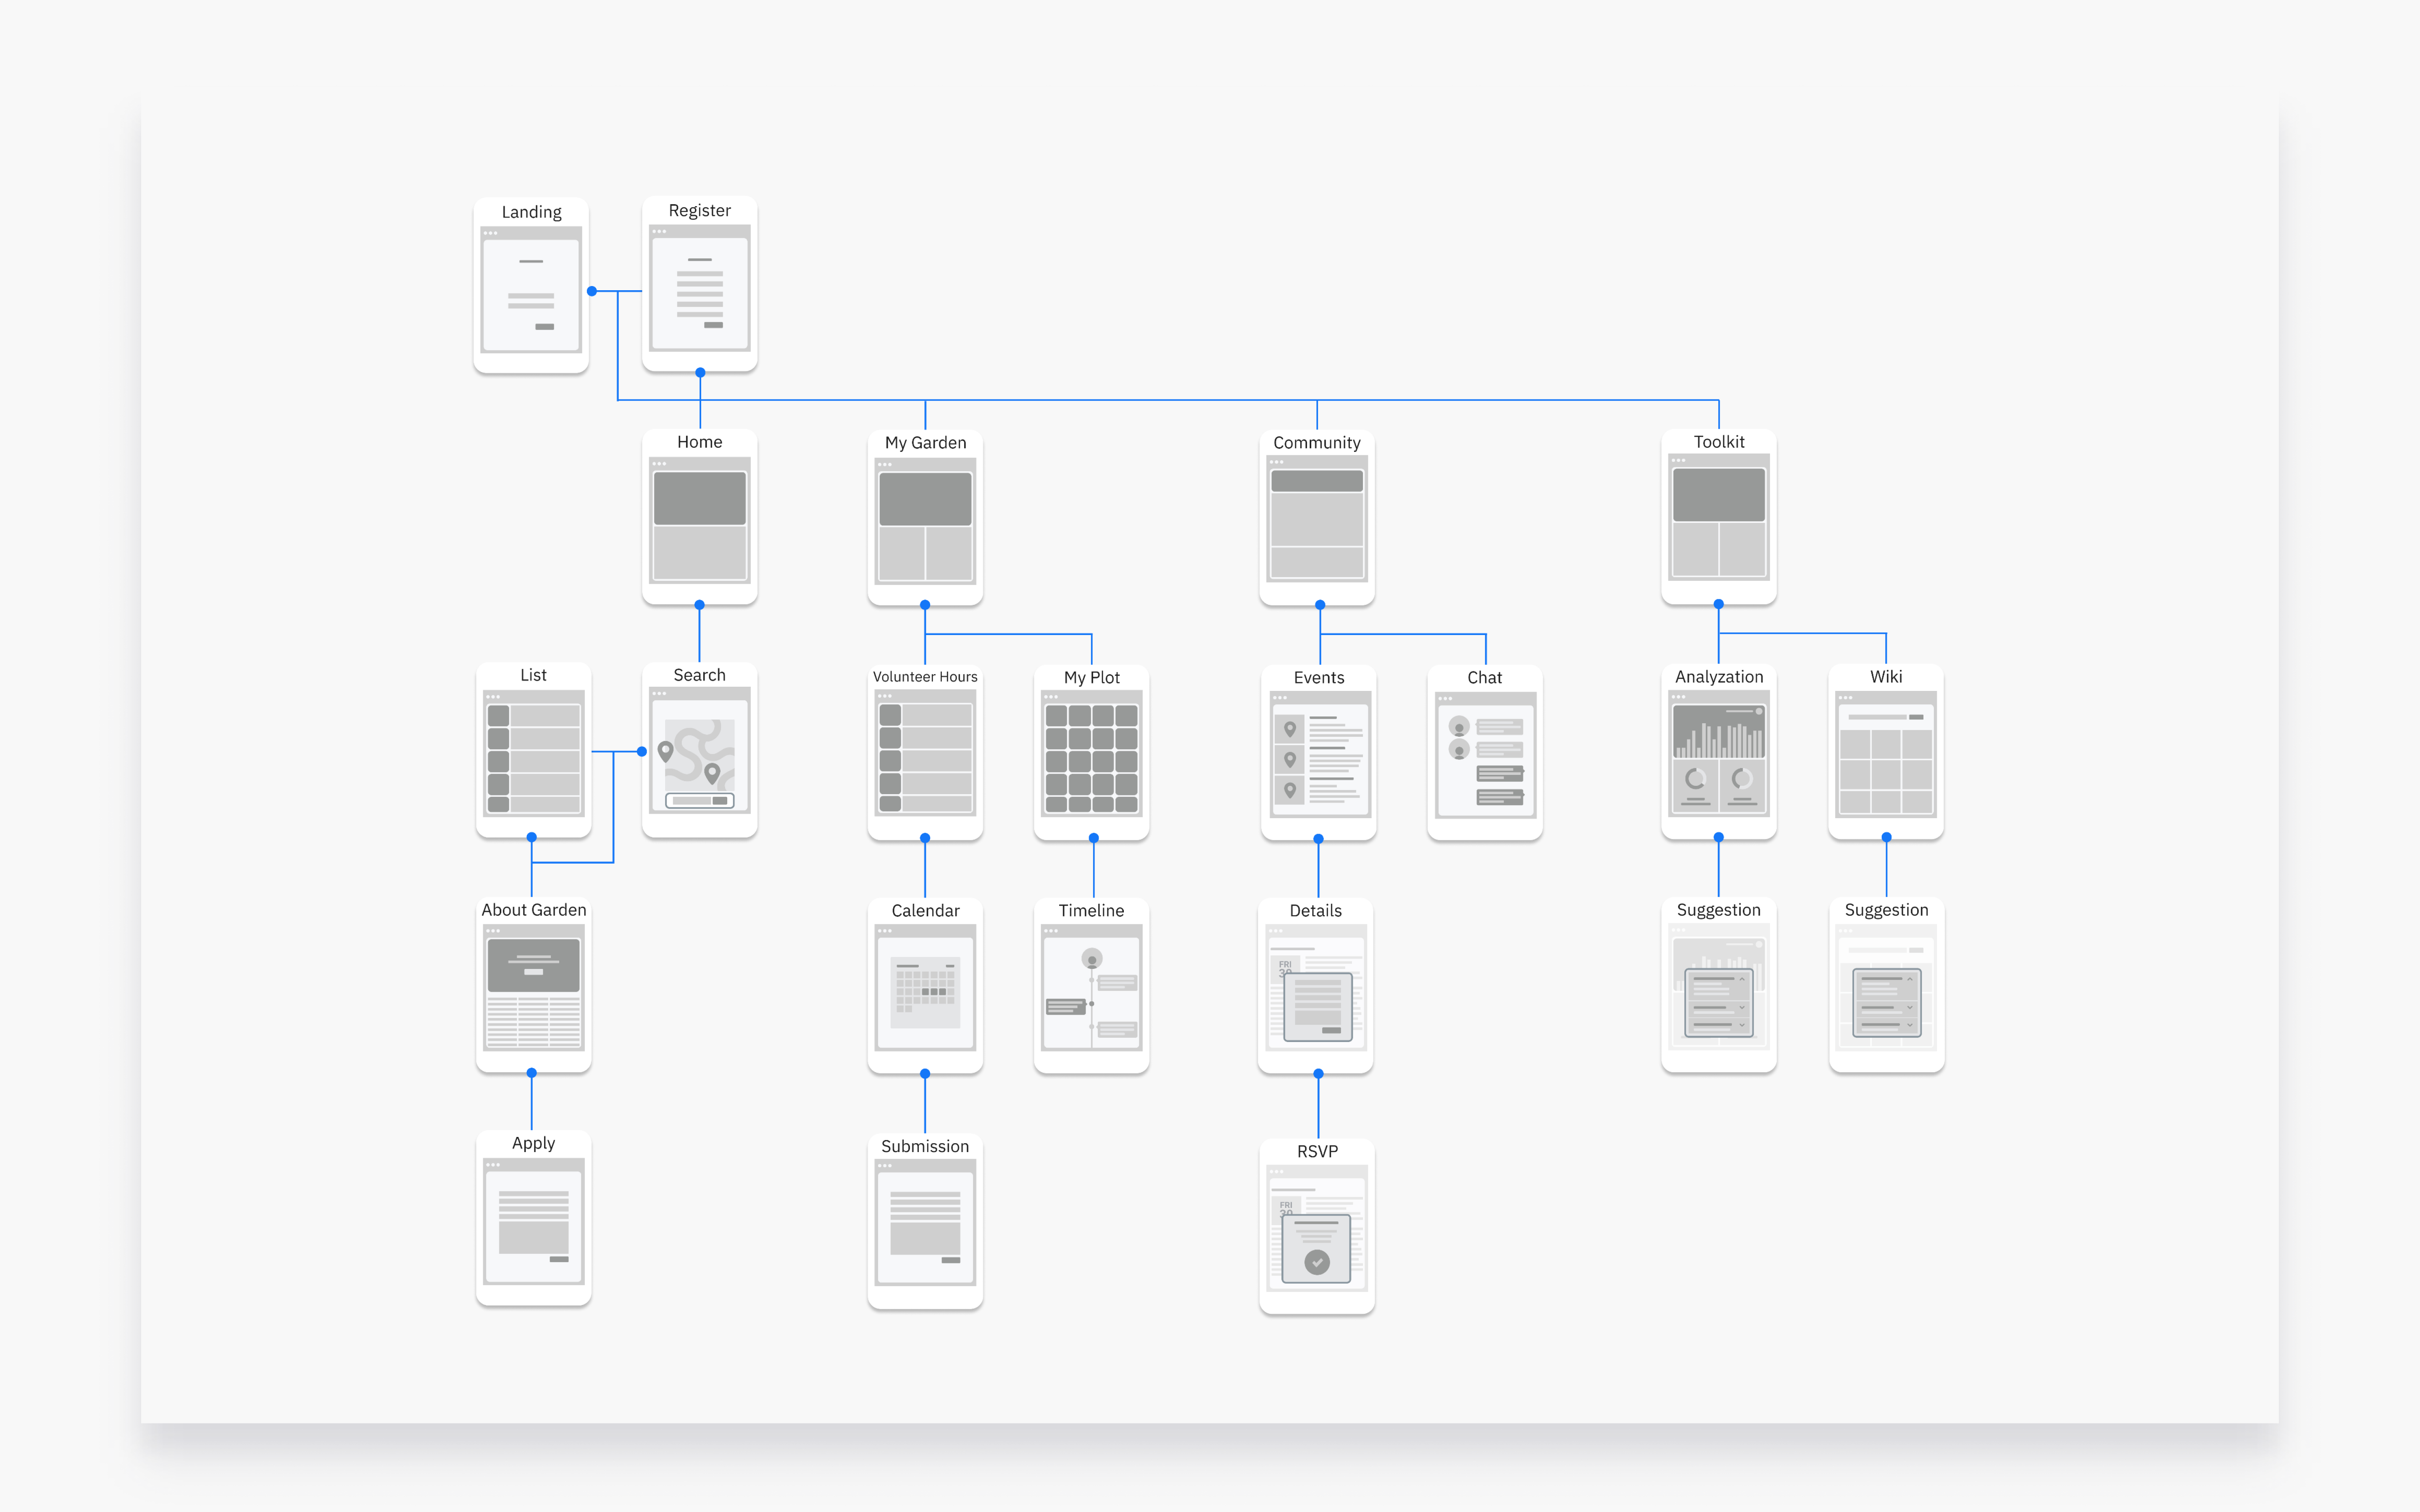The height and width of the screenshot is (1512, 2420).
Task: Click the Home page wireframe thumbnail
Action: point(699,520)
